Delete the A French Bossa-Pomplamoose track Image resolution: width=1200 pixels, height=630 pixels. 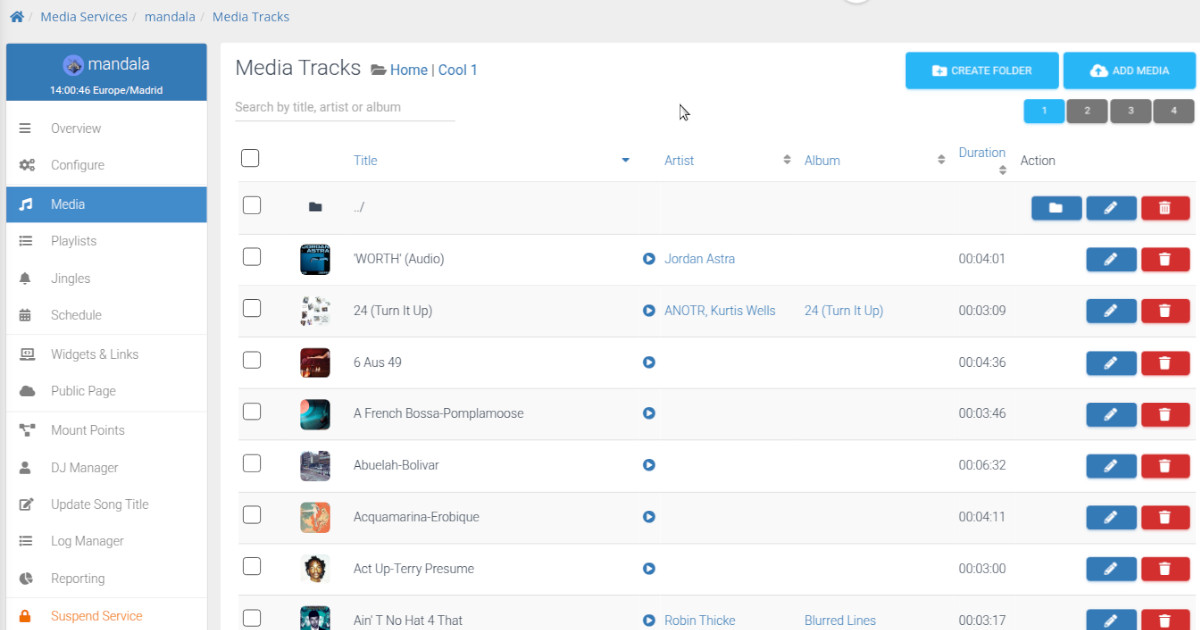click(1165, 414)
